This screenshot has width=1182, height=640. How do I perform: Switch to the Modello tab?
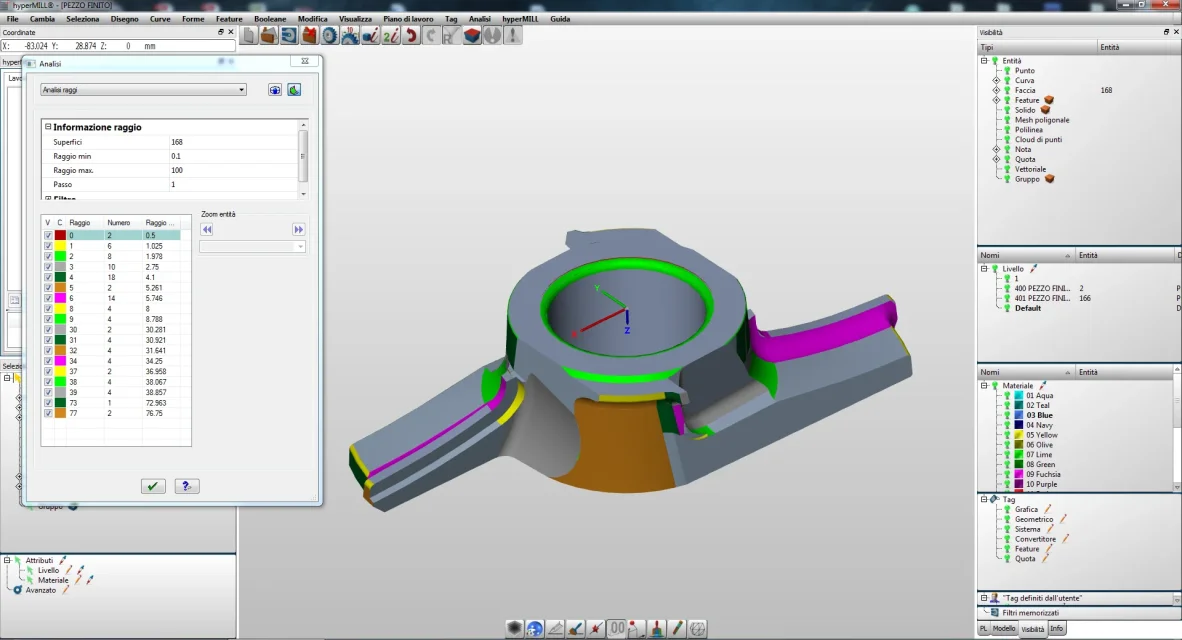pyautogui.click(x=1004, y=629)
